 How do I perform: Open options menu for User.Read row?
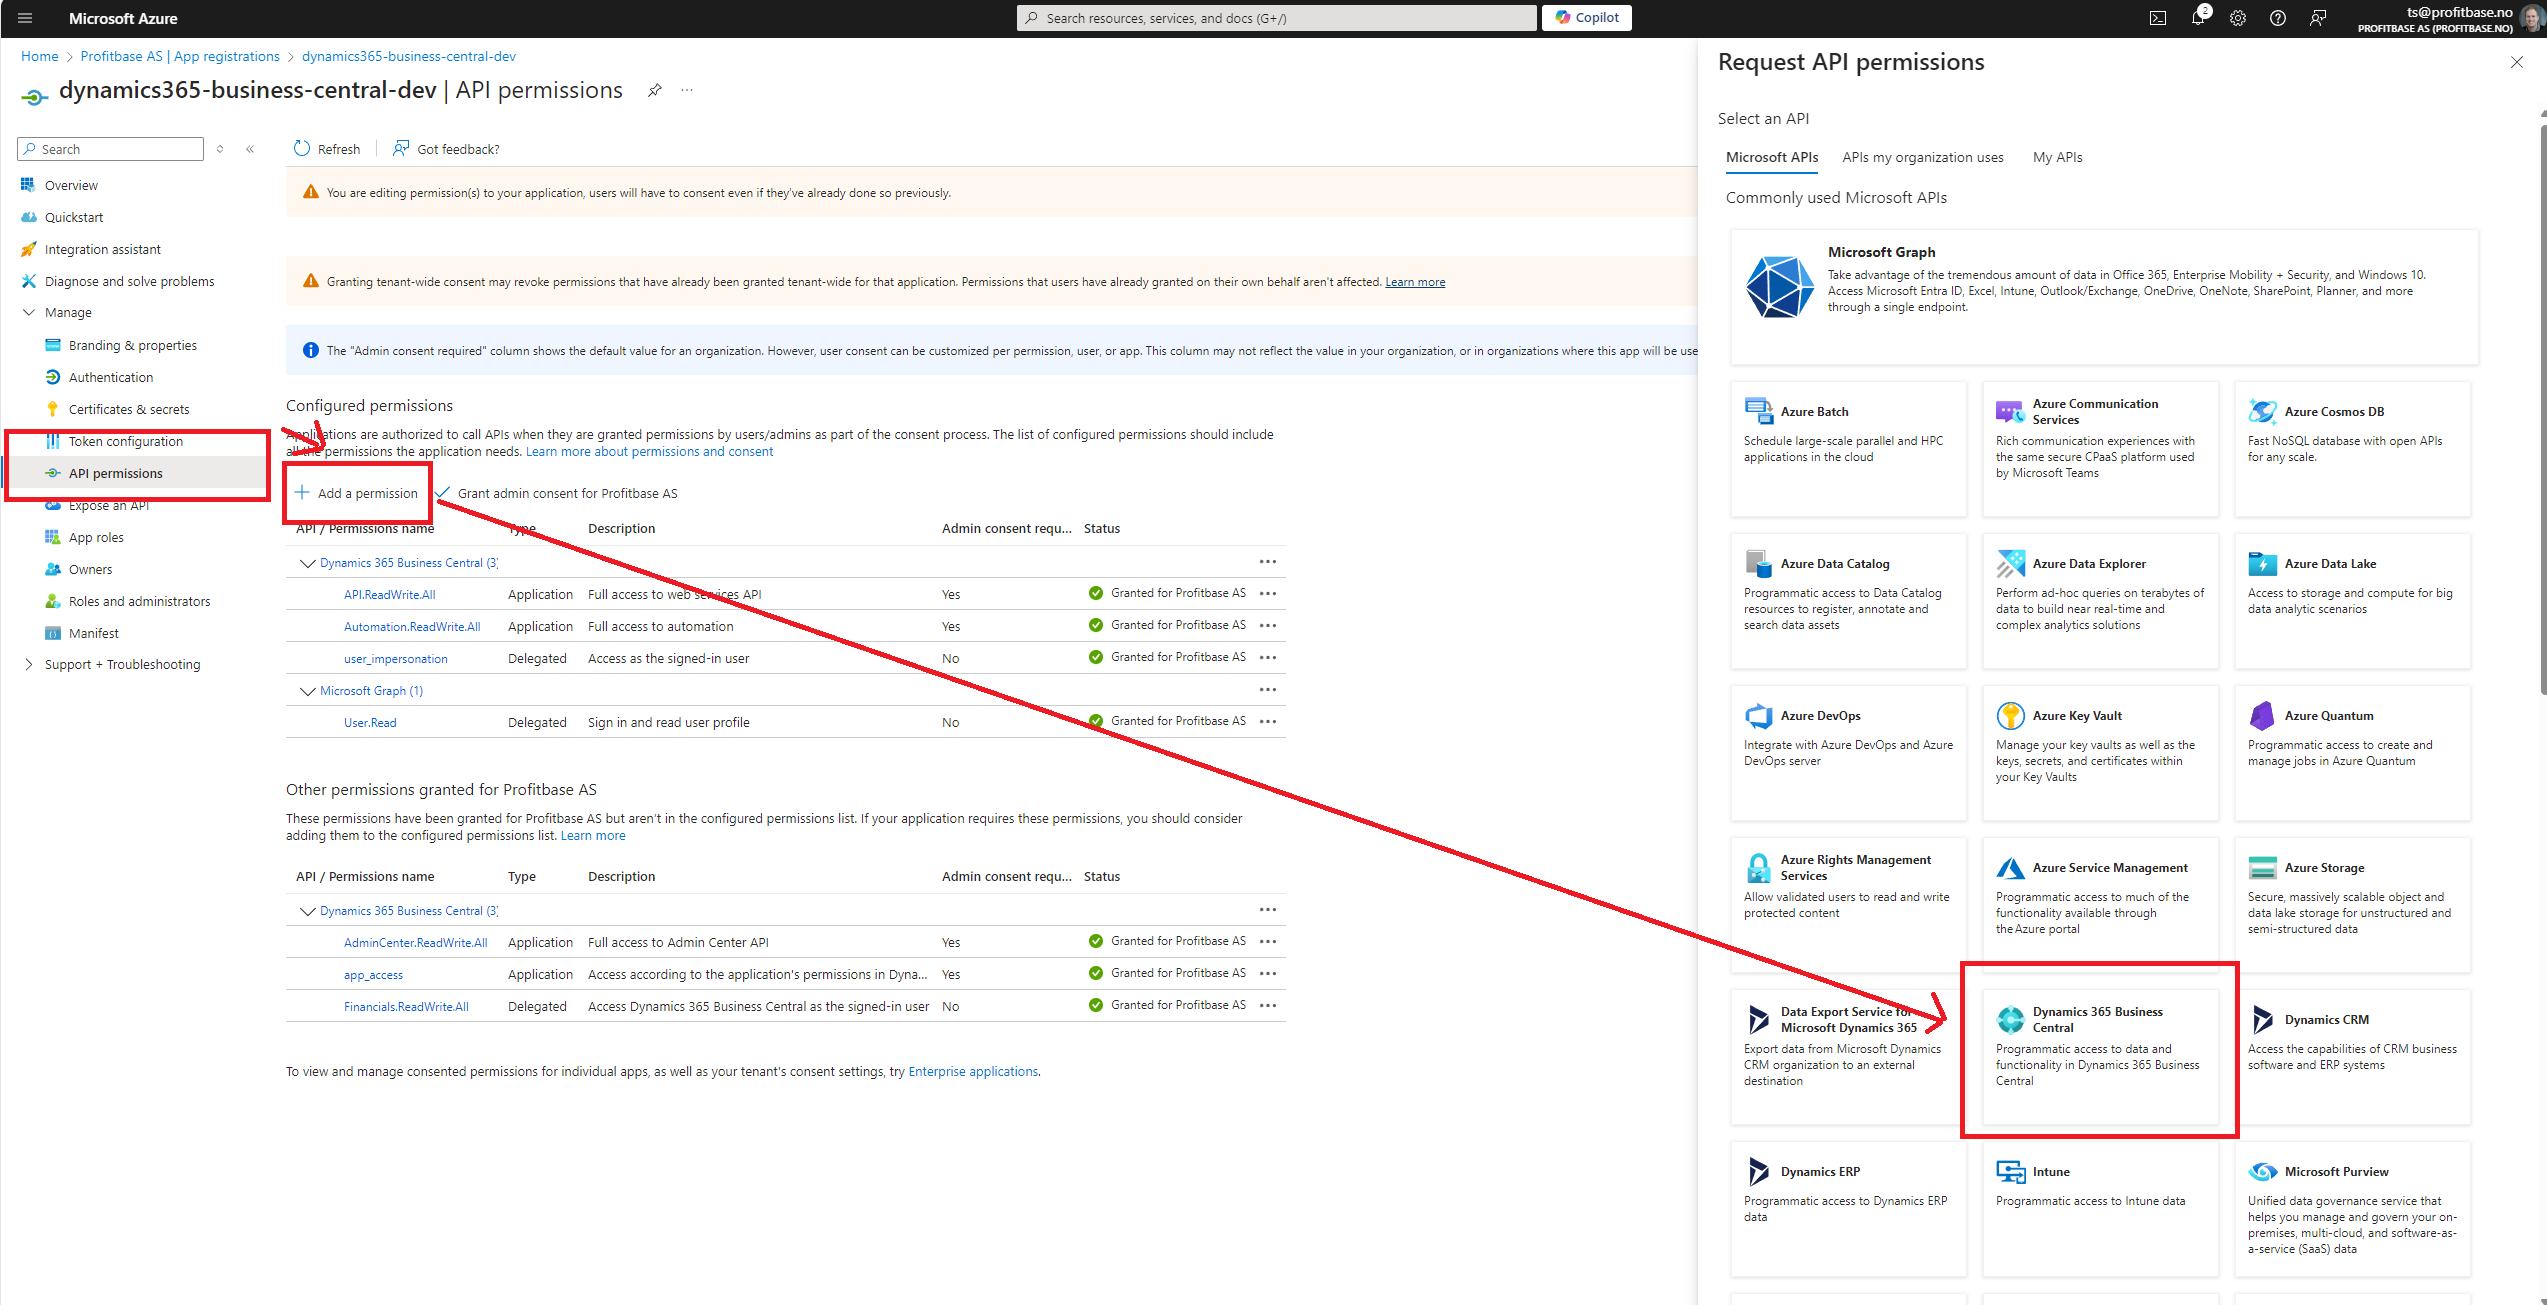point(1268,722)
